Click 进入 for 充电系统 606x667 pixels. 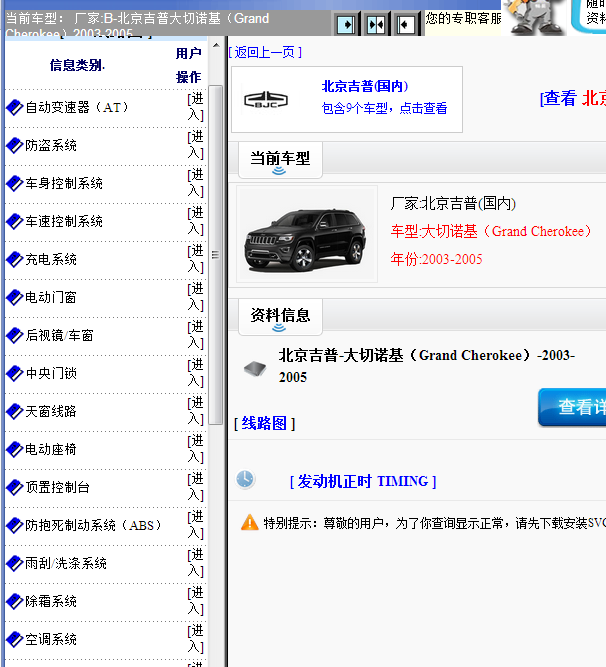click(196, 259)
